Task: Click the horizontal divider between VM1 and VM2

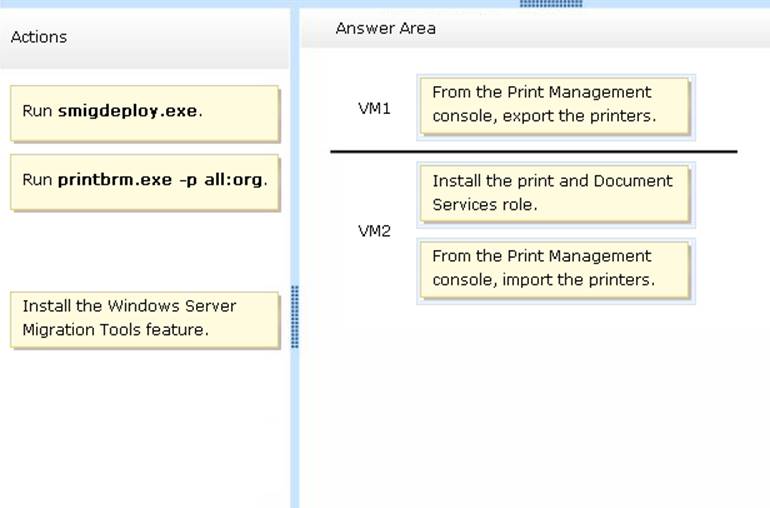Action: [533, 152]
